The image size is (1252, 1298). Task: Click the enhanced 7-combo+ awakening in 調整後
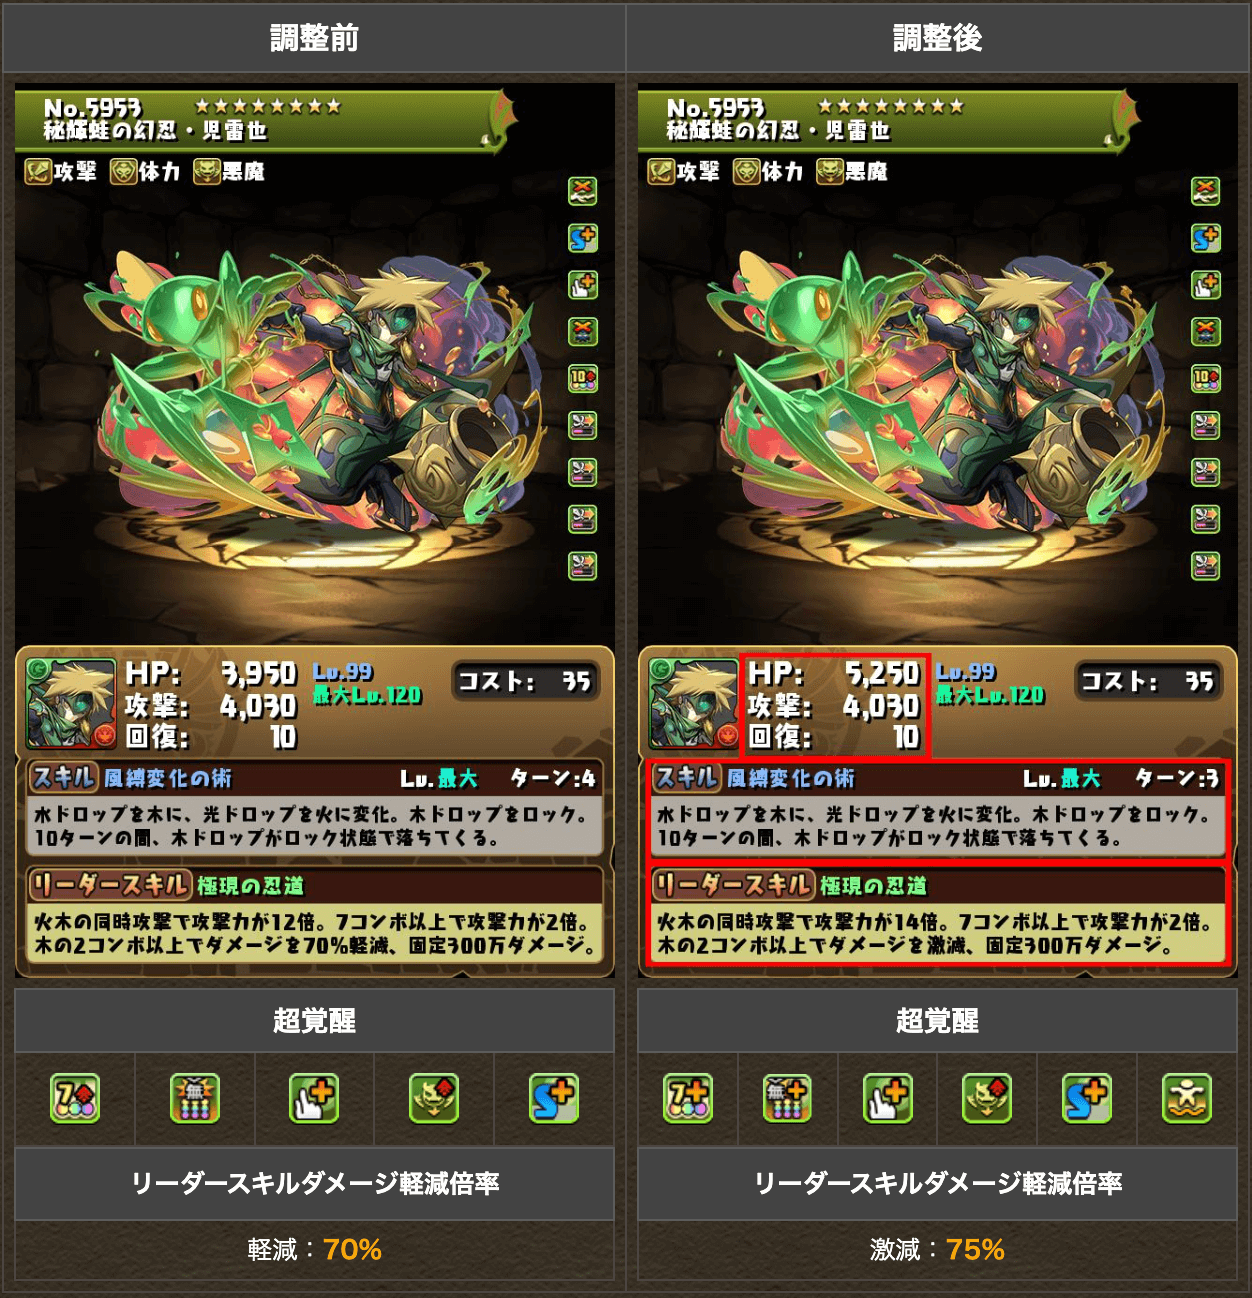688,1098
